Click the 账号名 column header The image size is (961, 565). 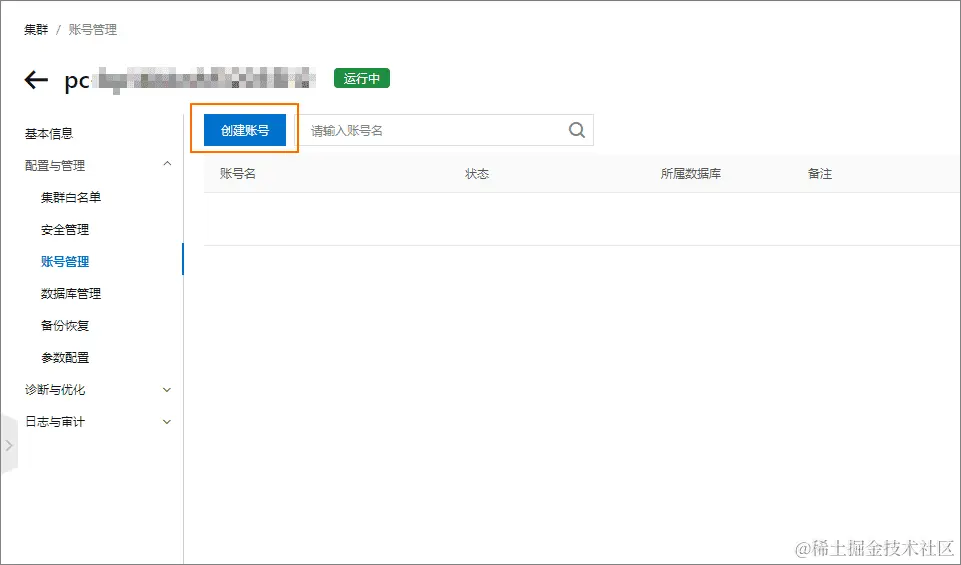click(x=238, y=174)
